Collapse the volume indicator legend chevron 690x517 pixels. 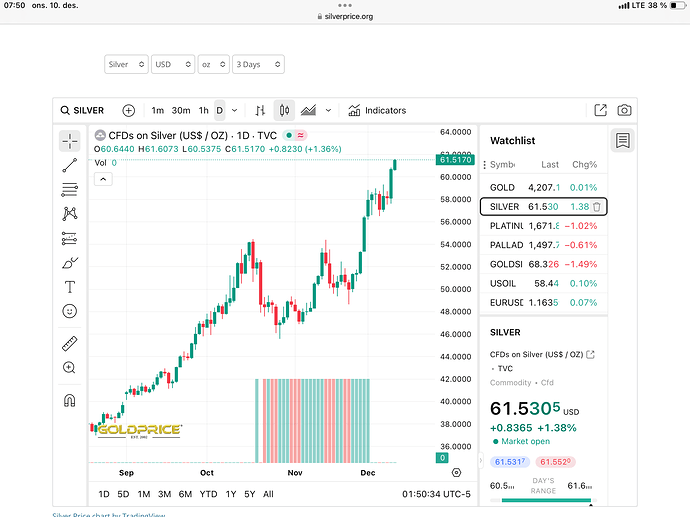(x=104, y=179)
